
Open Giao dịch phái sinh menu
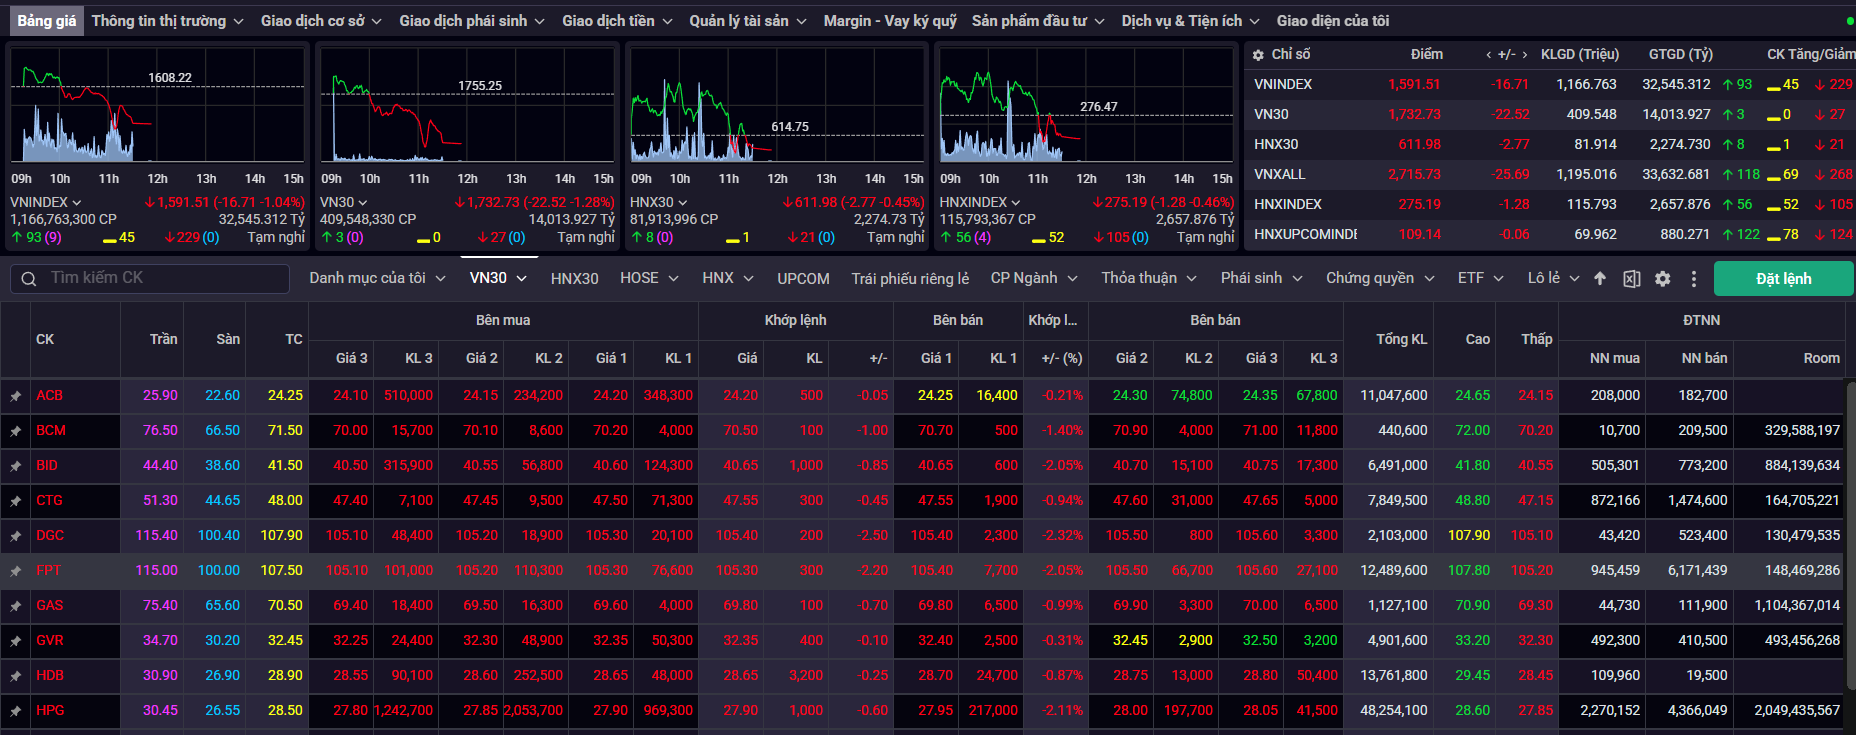472,21
